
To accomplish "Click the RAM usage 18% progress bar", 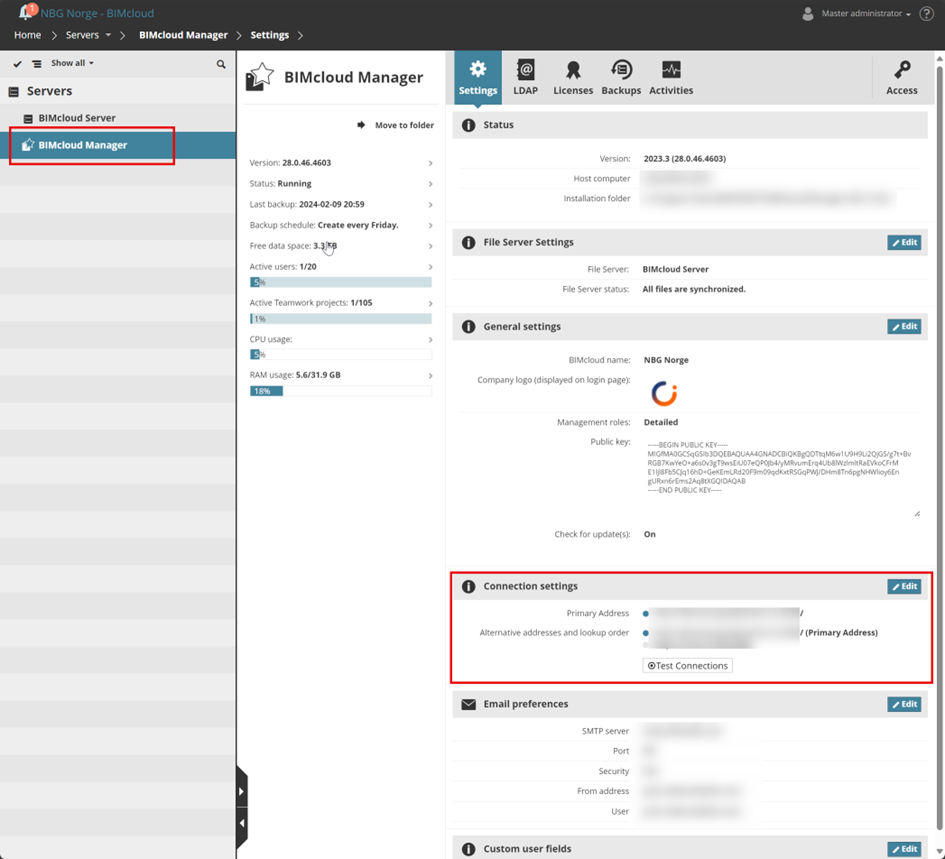I will (341, 391).
